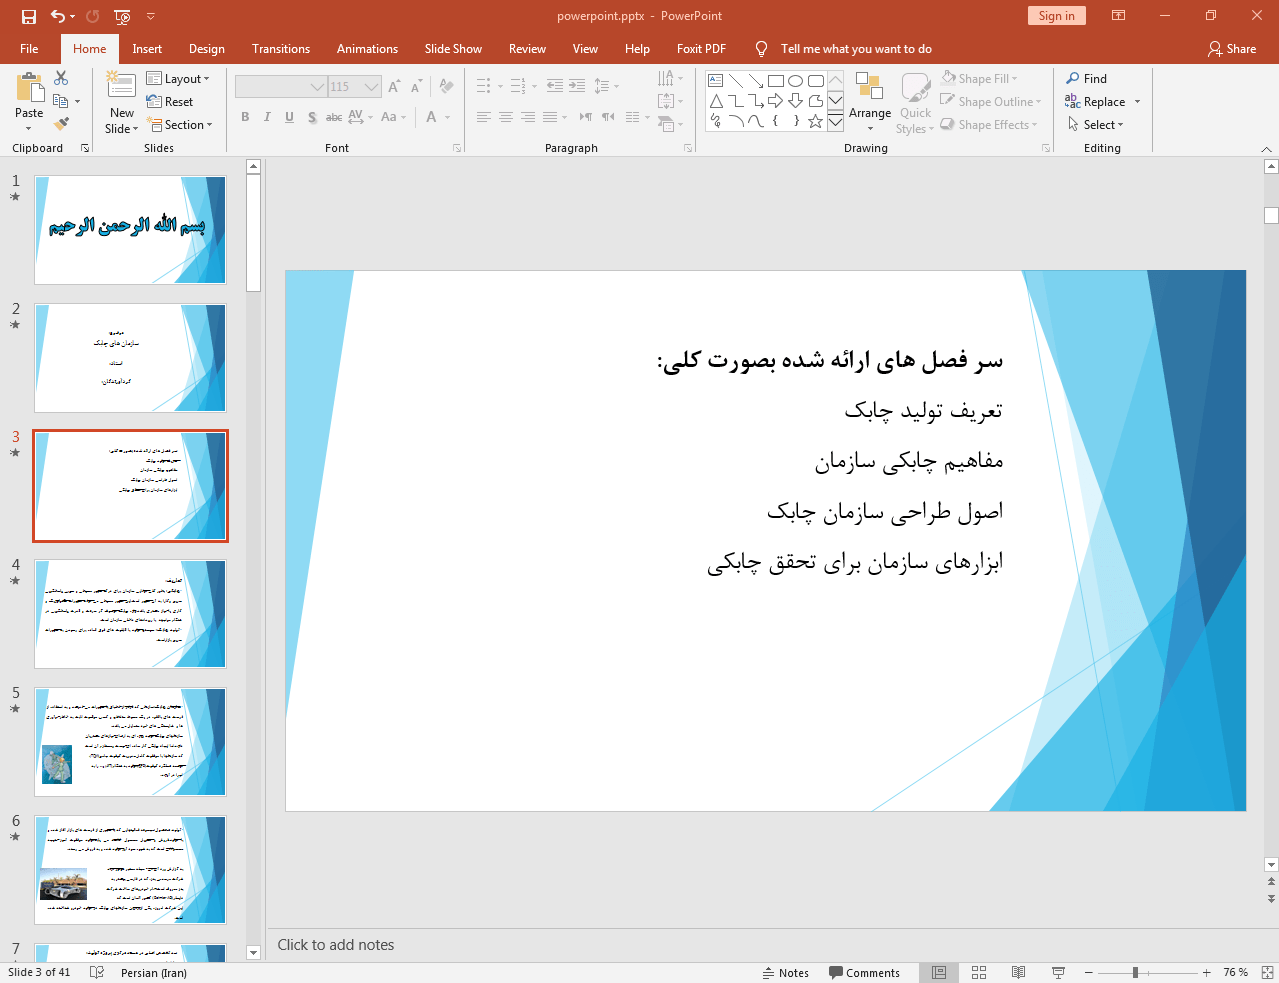Open the font size dropdown
The width and height of the screenshot is (1279, 983).
tap(371, 87)
